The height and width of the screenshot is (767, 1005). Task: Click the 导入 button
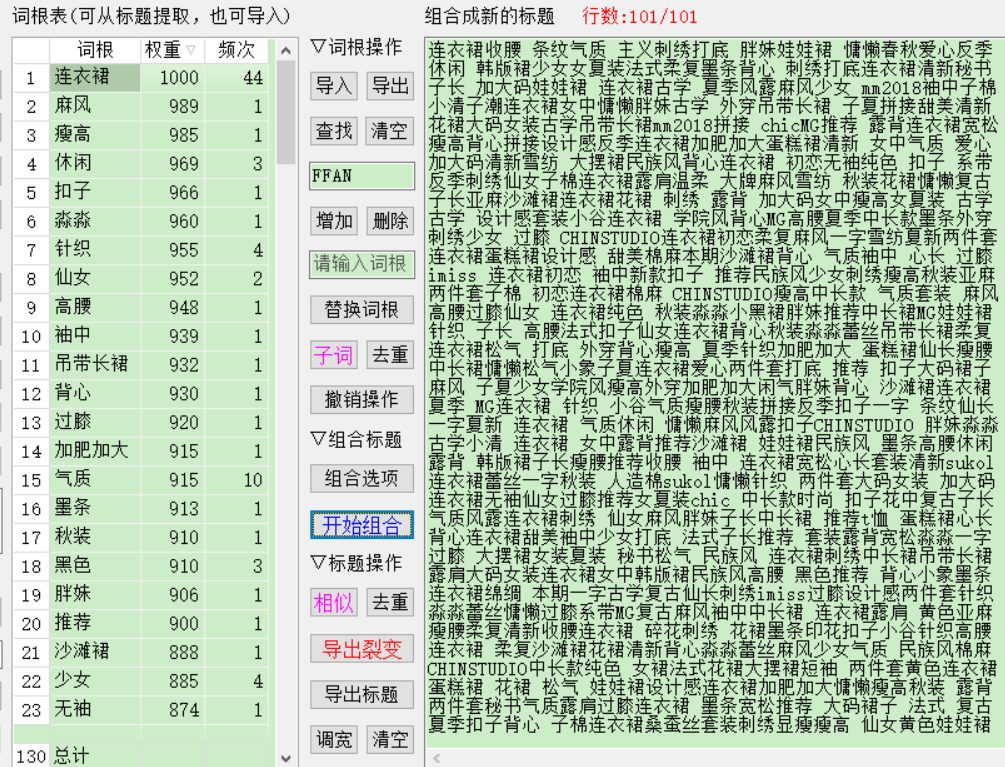tap(334, 86)
